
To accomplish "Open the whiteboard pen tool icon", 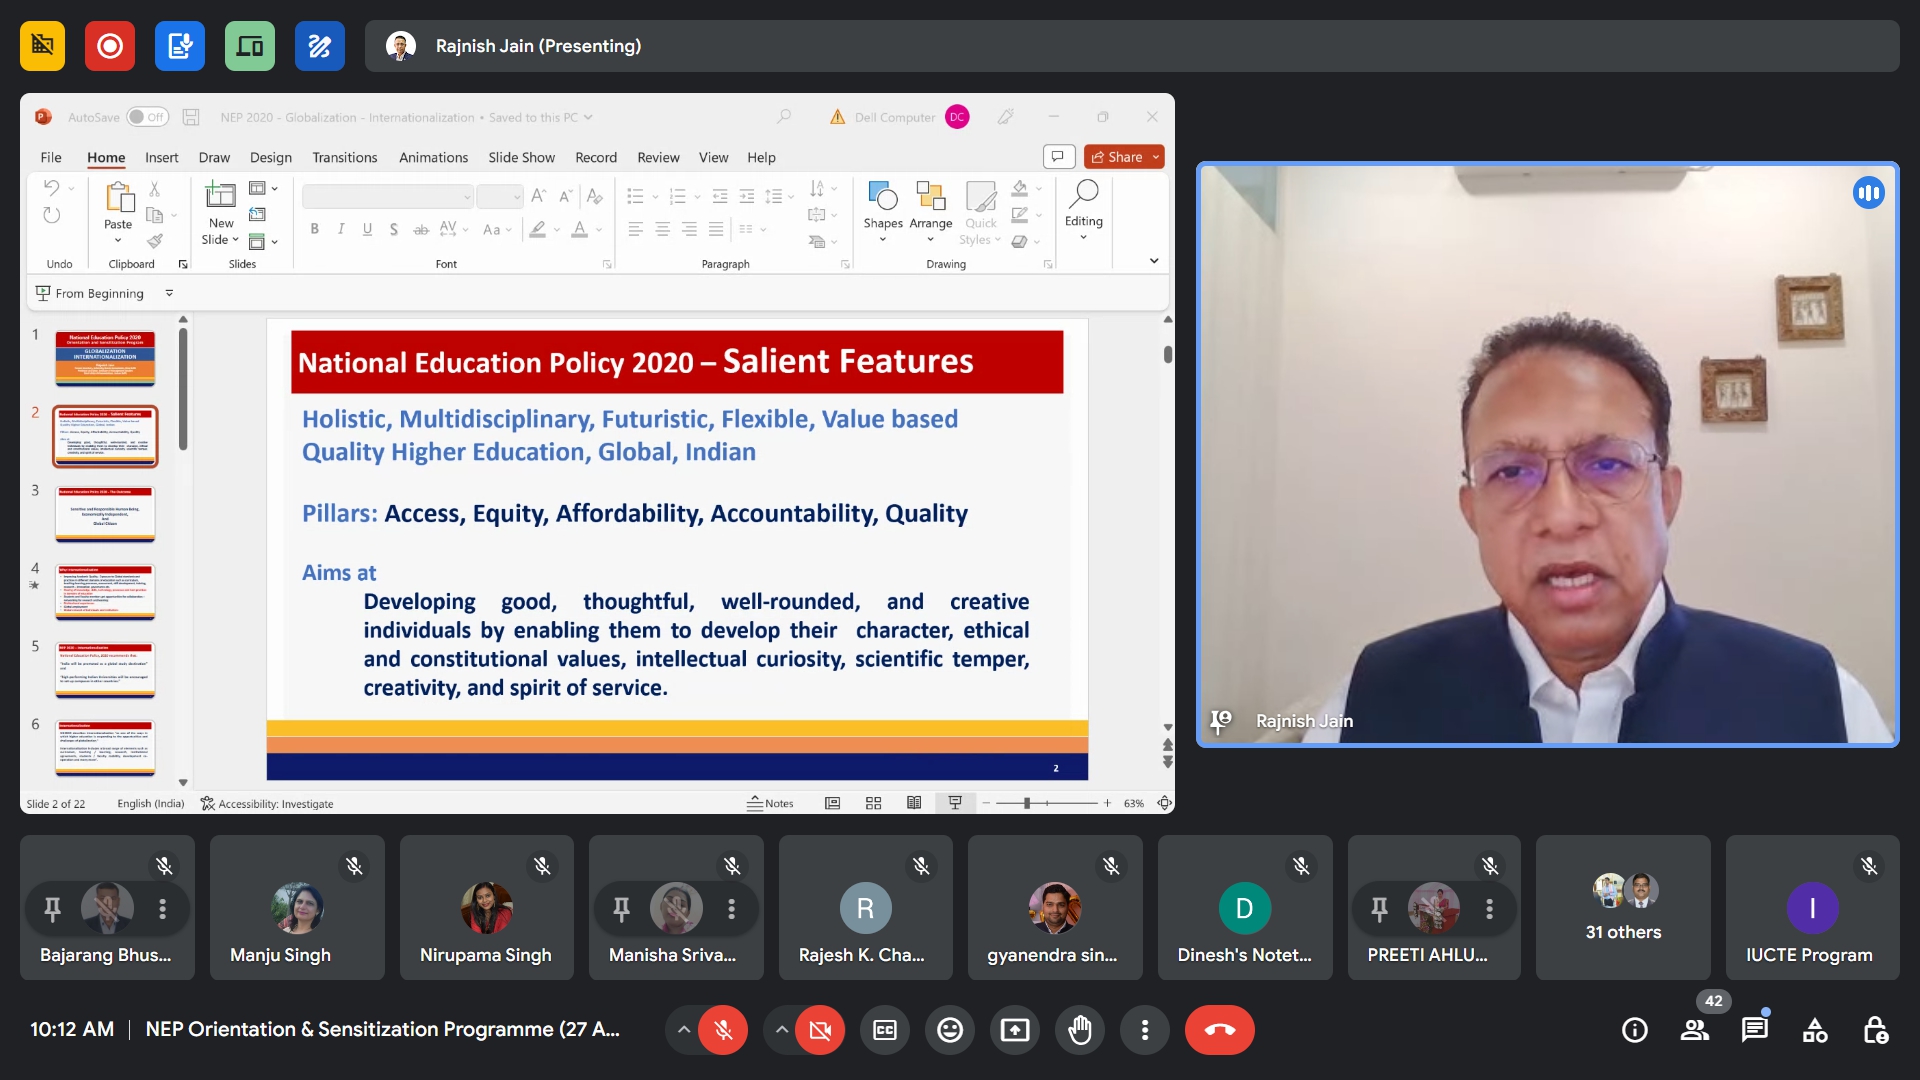I will [320, 46].
